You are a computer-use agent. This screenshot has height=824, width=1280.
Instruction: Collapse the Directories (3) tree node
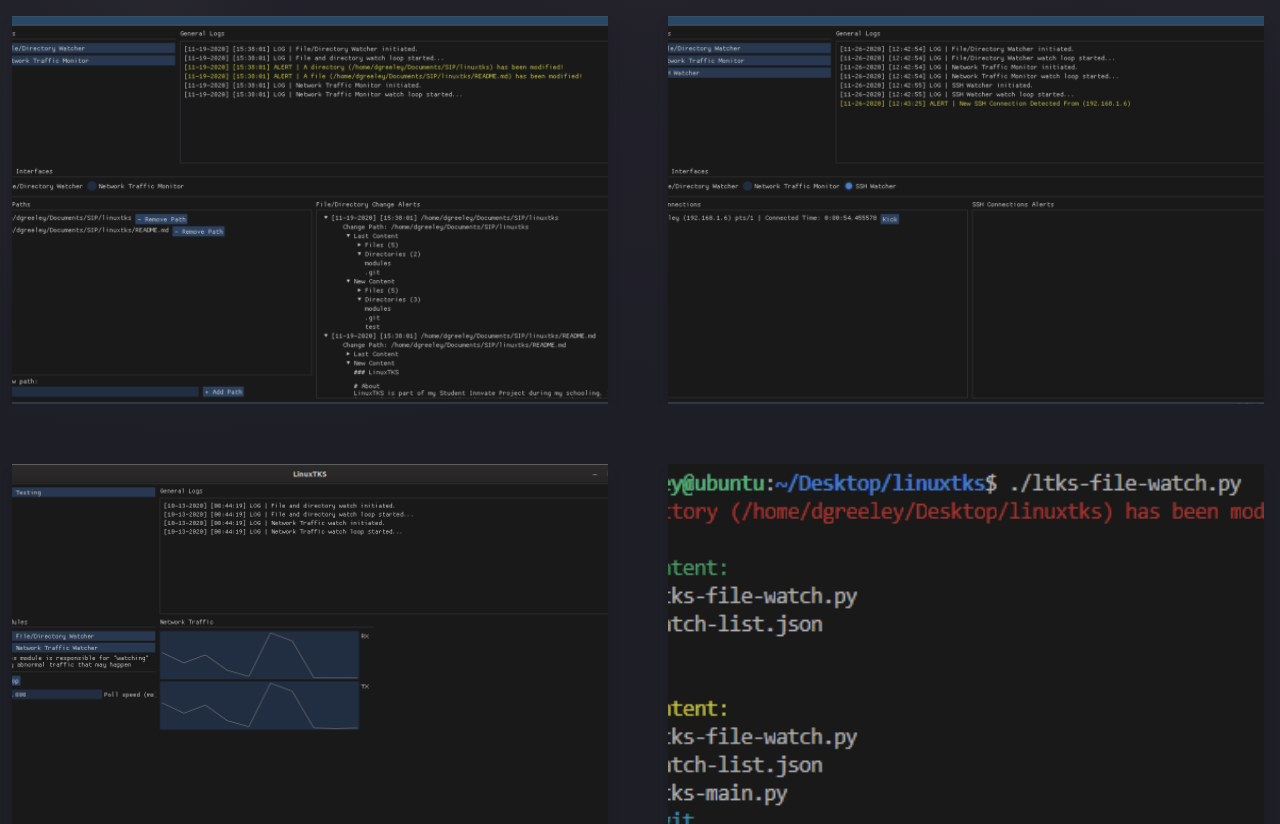(x=360, y=299)
